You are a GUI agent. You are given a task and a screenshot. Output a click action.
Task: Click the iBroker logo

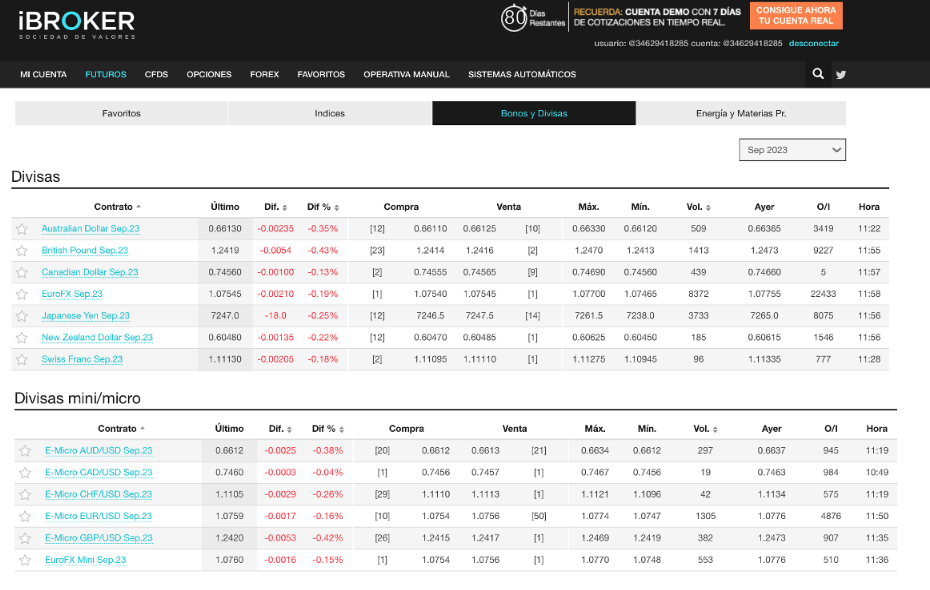77,24
